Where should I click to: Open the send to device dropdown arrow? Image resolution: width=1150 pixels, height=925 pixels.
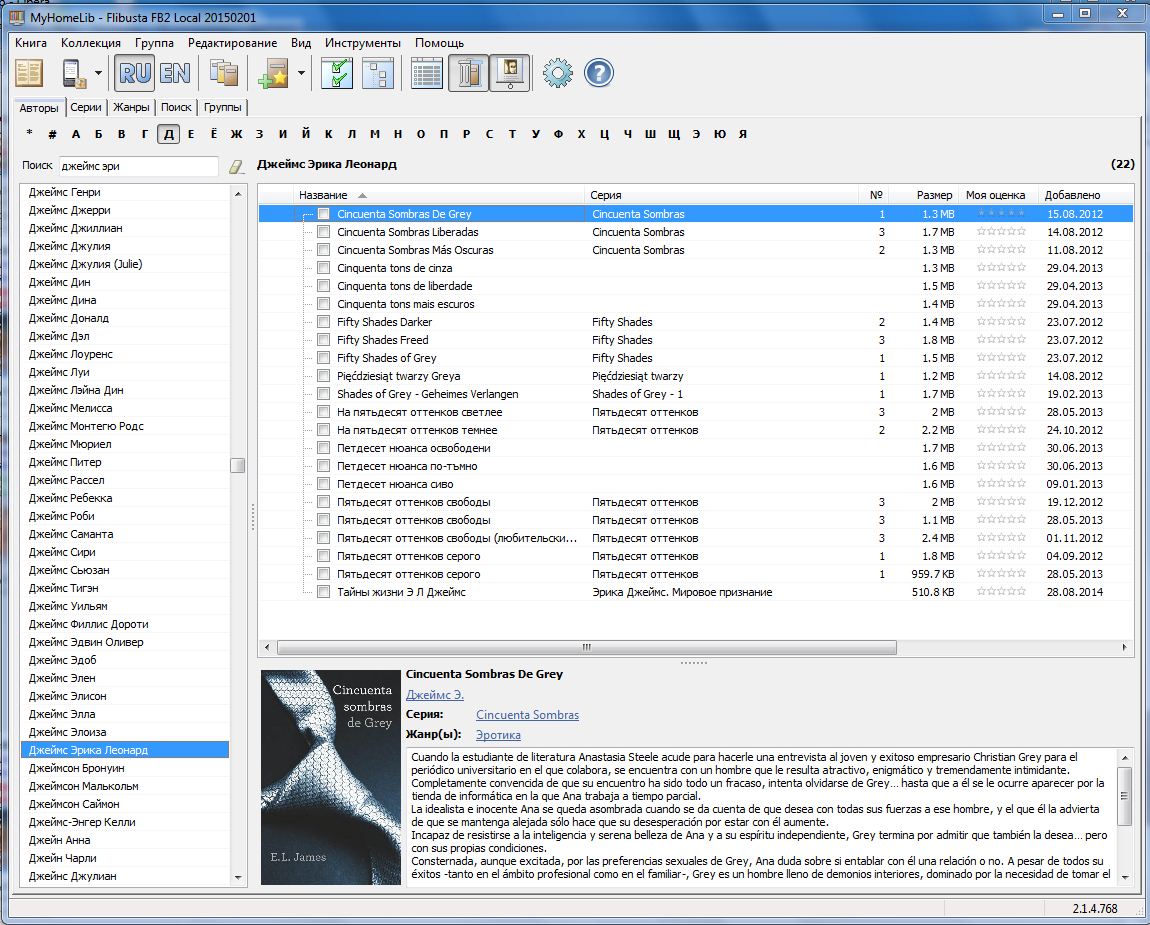coord(98,73)
